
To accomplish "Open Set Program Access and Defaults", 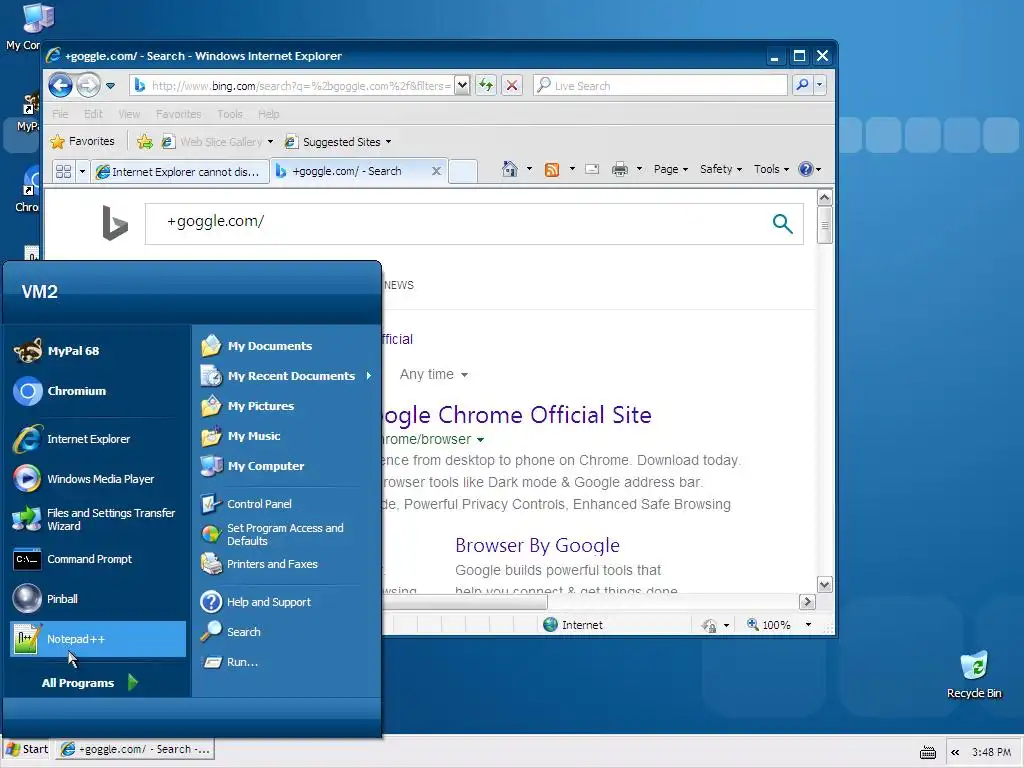I will click(x=286, y=534).
